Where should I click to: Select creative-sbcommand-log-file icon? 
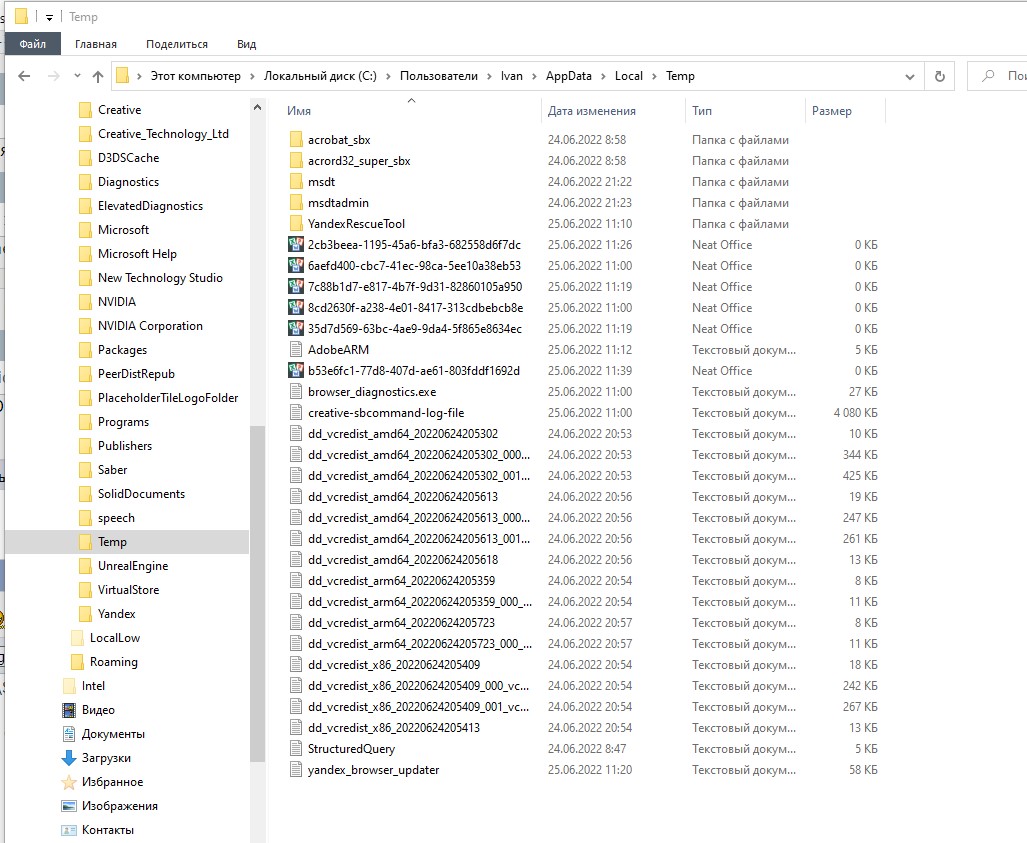coord(296,413)
